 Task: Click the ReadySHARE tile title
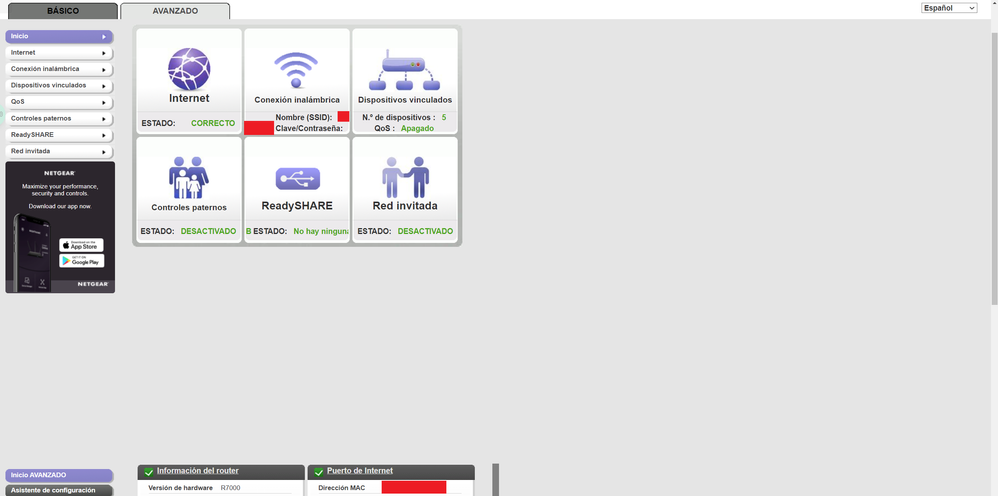point(297,206)
